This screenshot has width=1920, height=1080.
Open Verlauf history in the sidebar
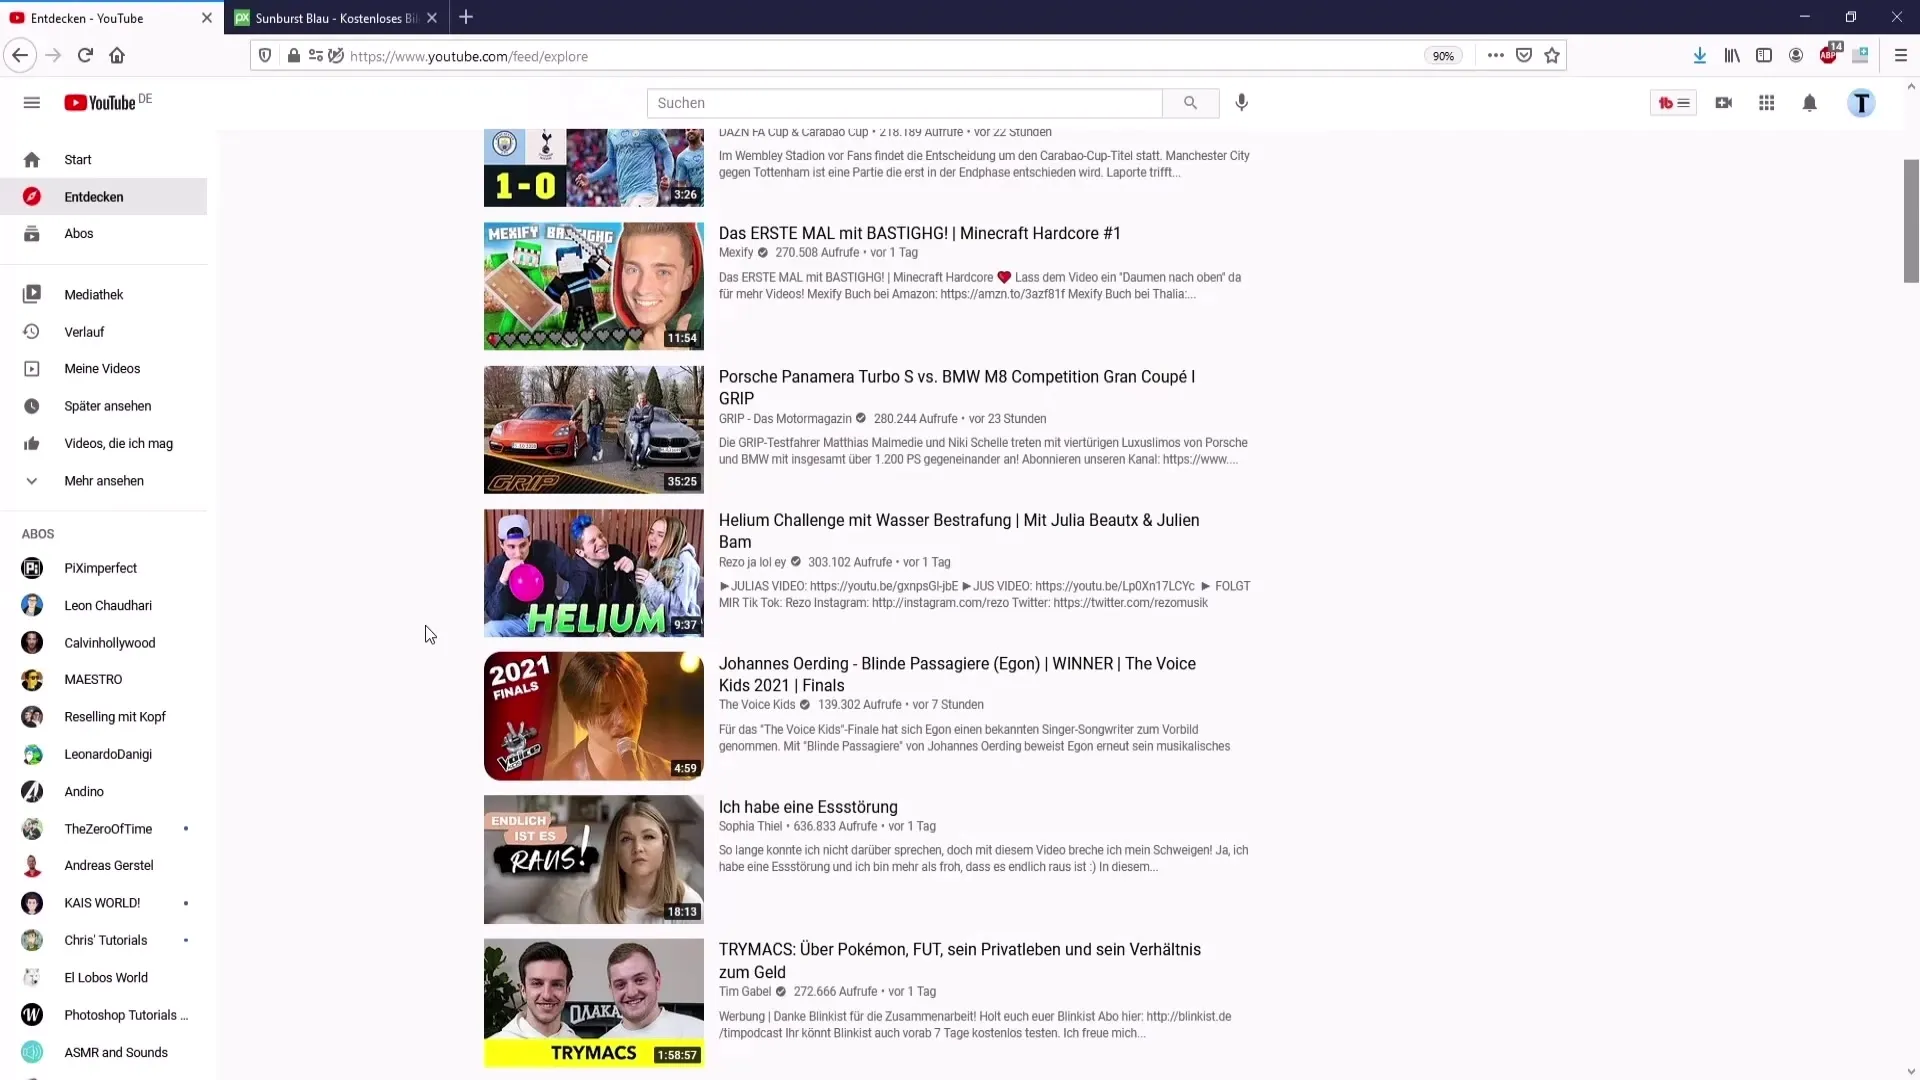pos(103,332)
